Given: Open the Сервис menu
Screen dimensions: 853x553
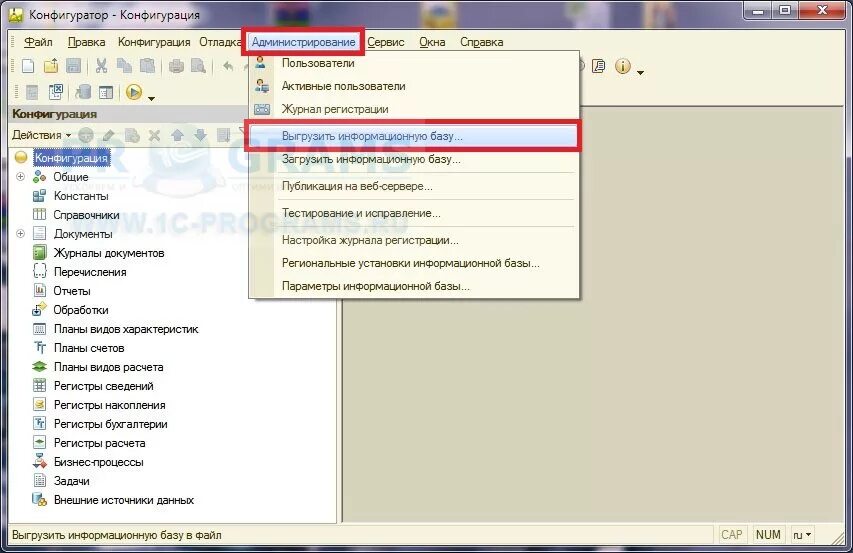Looking at the screenshot, I should (x=386, y=42).
